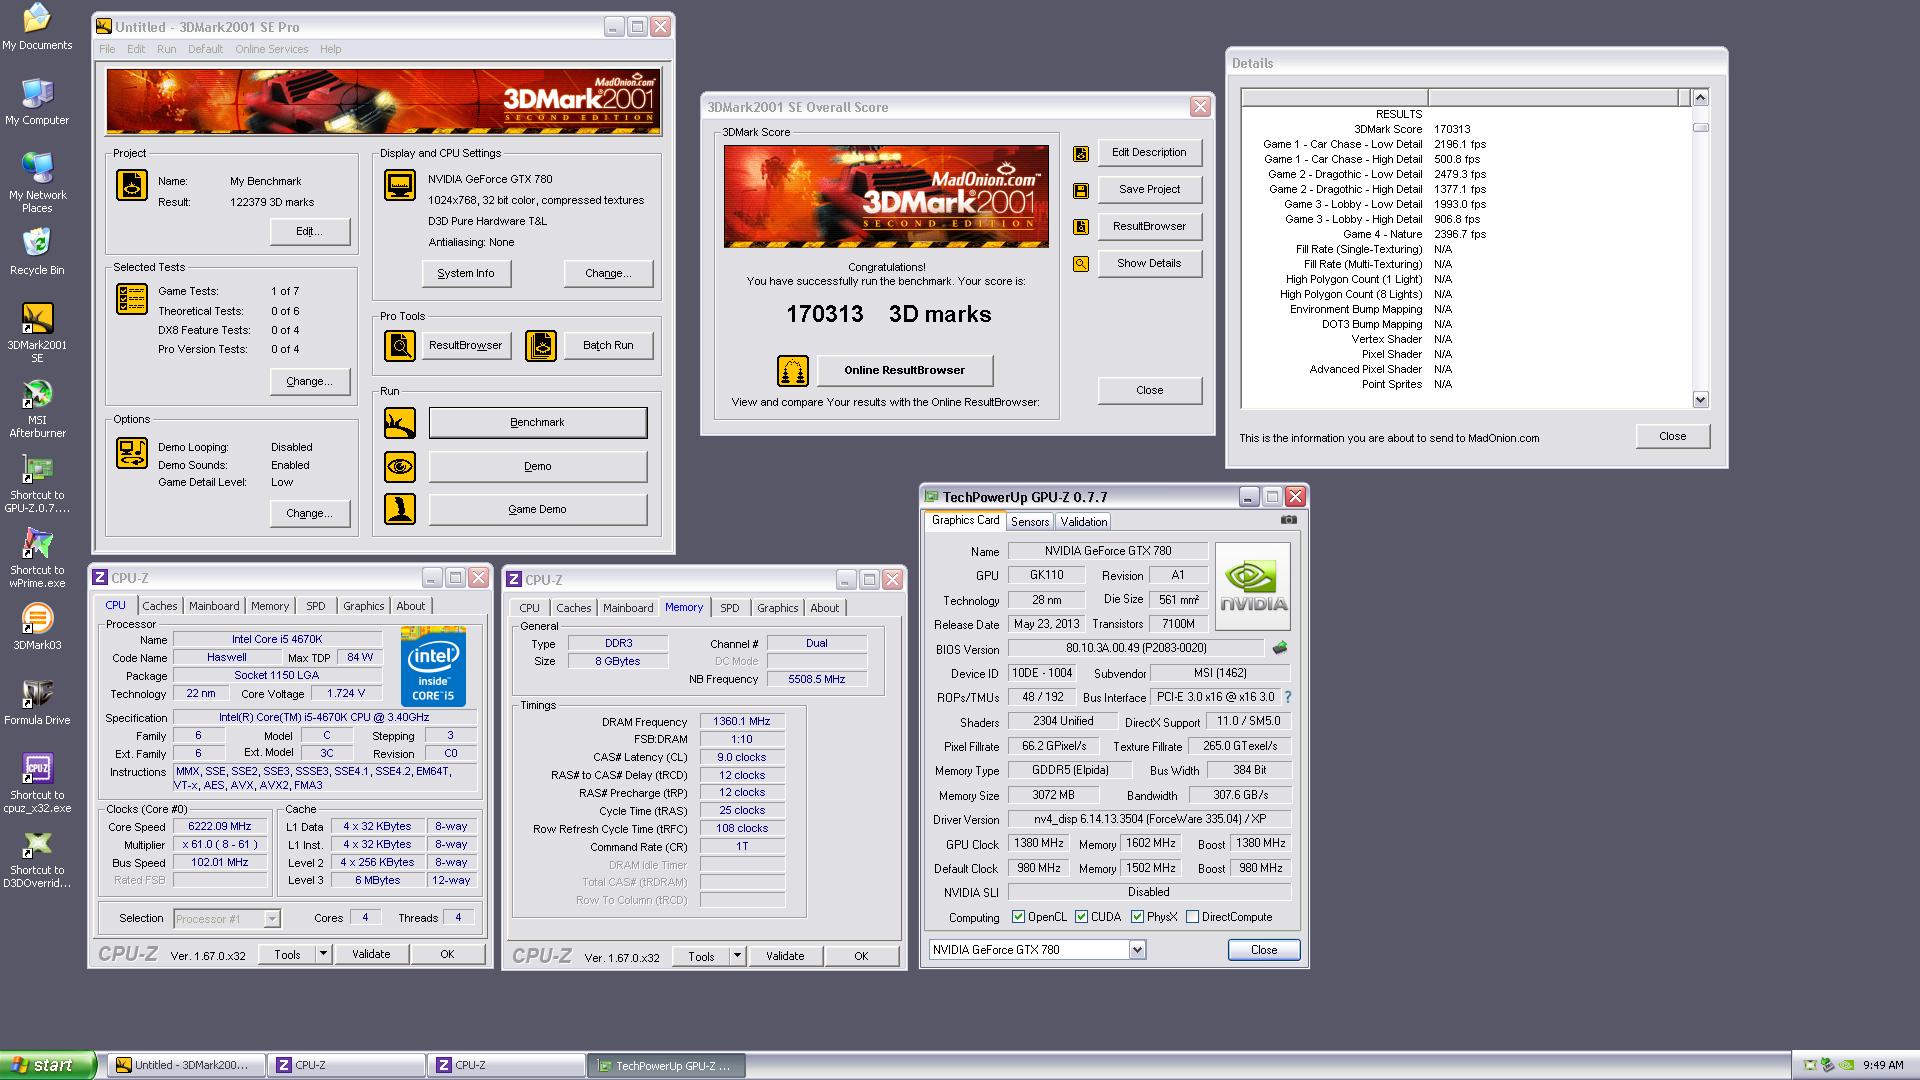Expand the Tools dropdown arrow in left CPU-Z
1920x1080 pixels.
click(x=323, y=954)
